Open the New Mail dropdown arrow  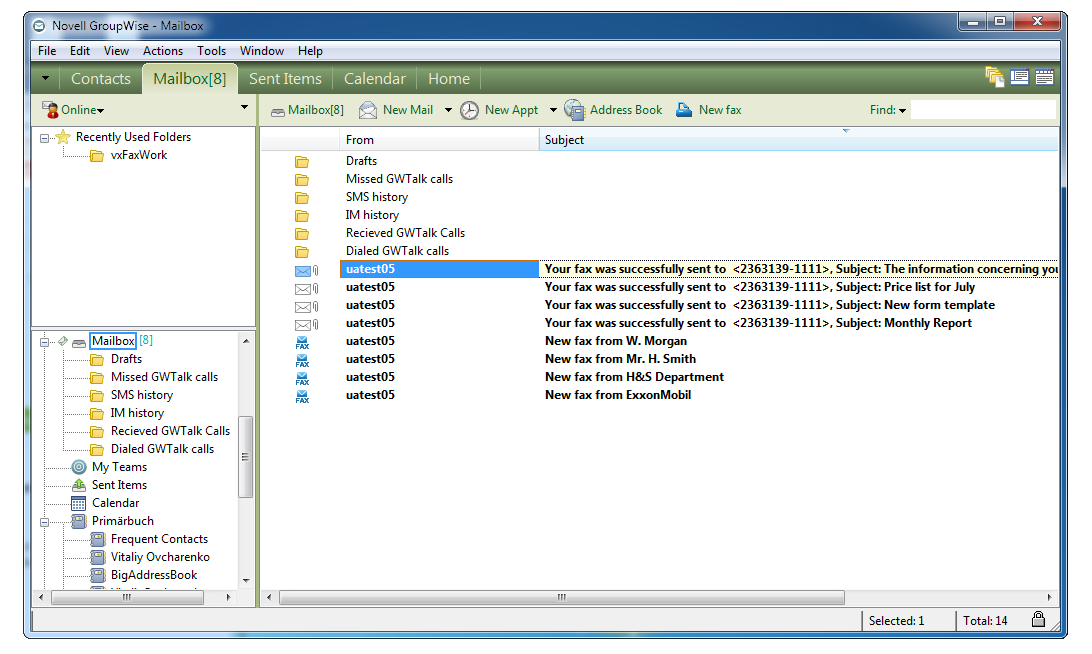448,110
